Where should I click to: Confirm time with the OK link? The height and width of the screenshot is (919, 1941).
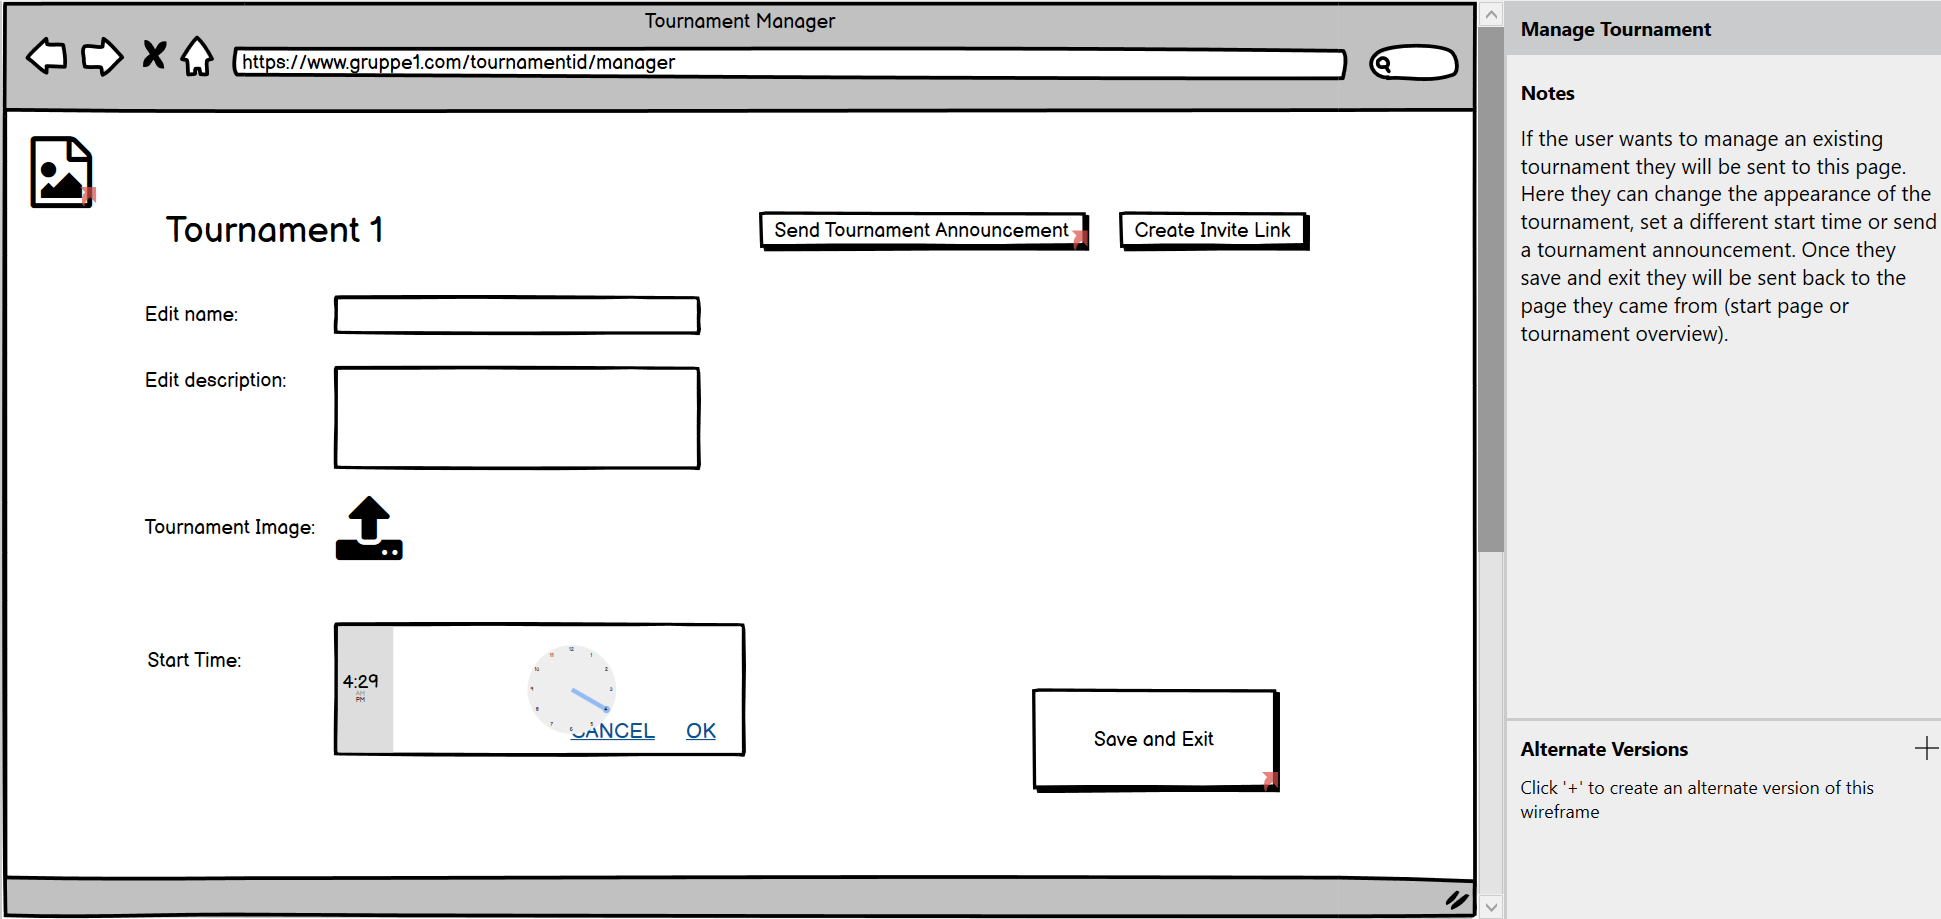point(701,732)
